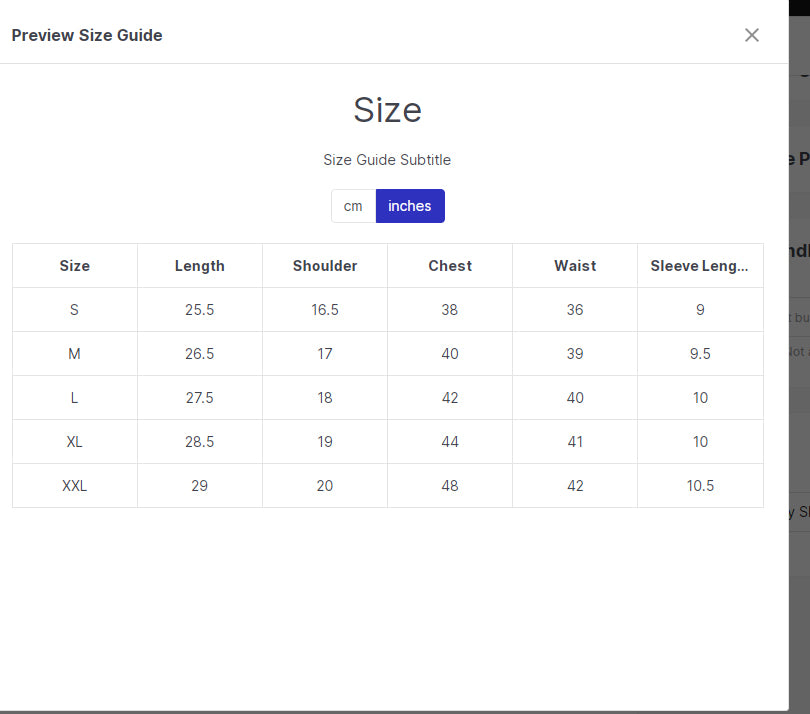Screen dimensions: 810x714
Task: Select the XXL size row label
Action: (75, 486)
